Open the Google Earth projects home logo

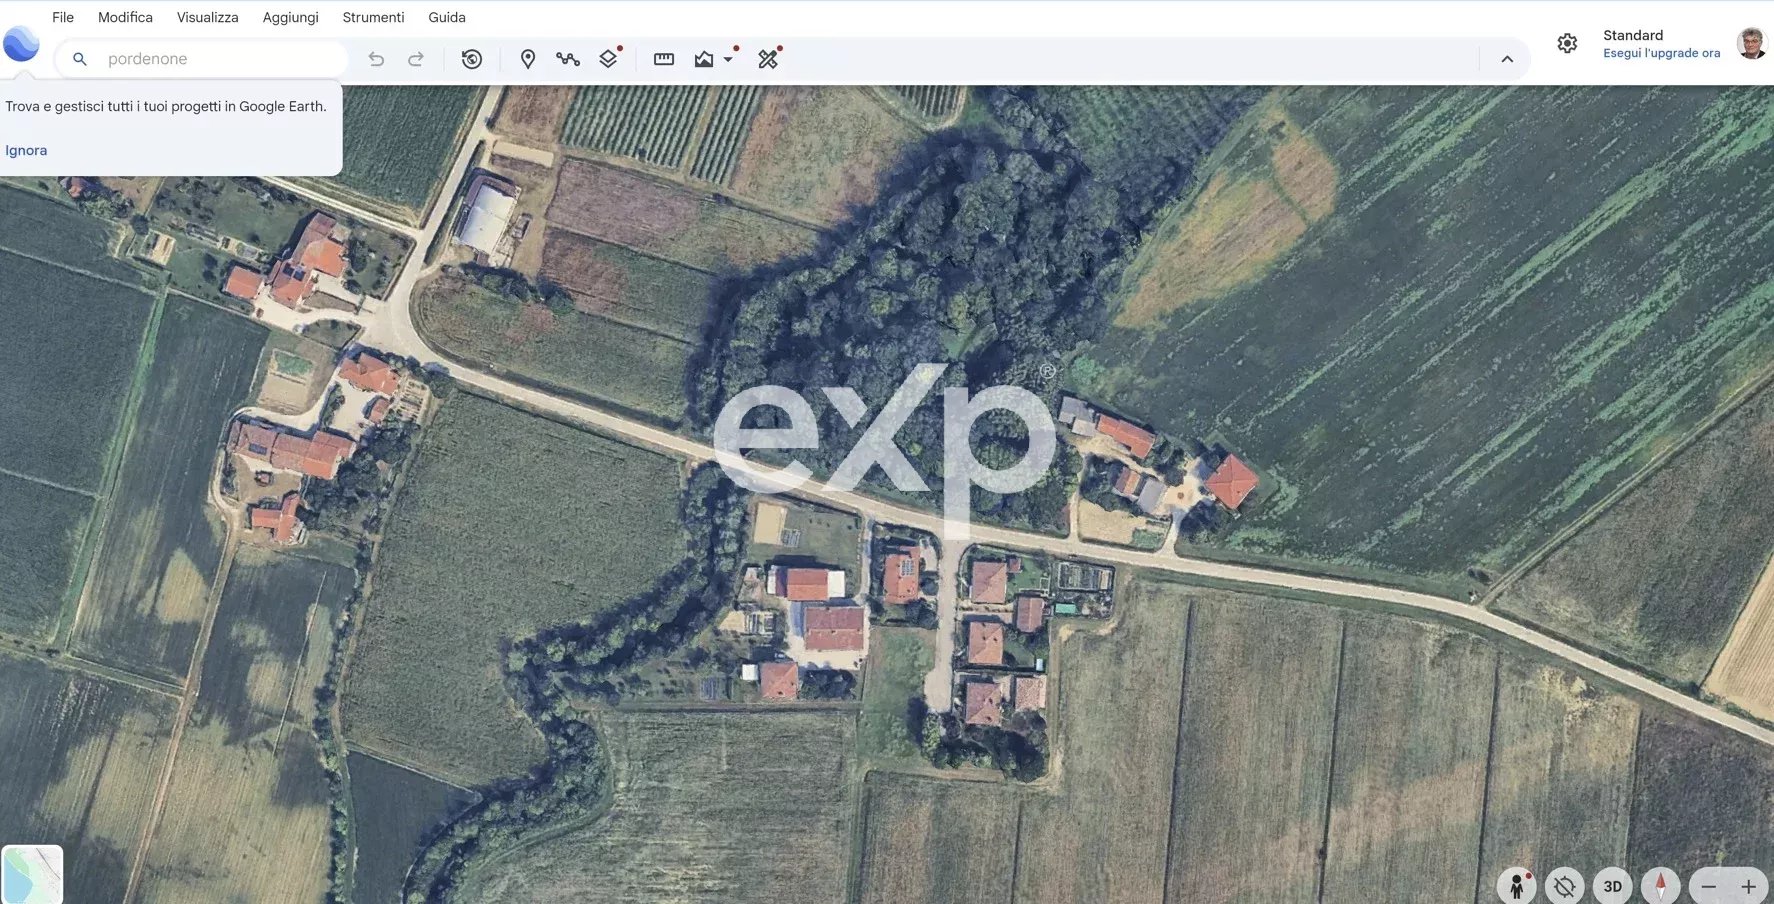point(21,44)
